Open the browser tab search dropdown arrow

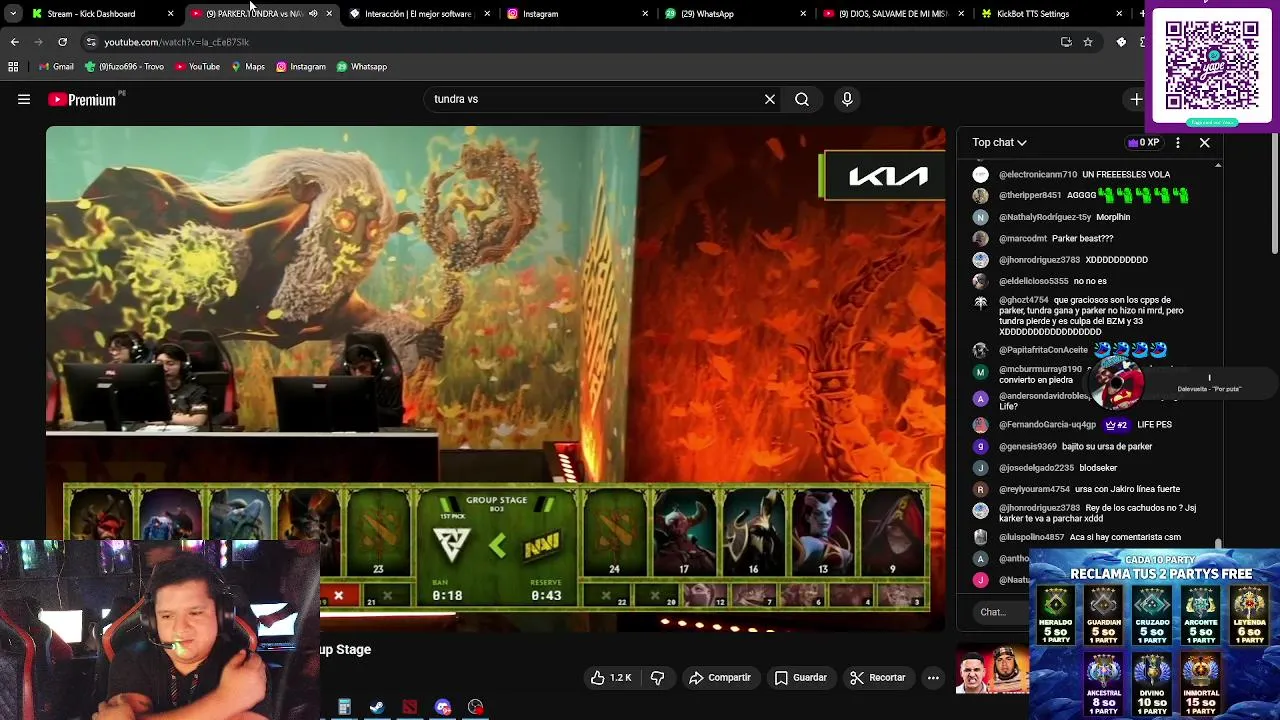tap(13, 14)
